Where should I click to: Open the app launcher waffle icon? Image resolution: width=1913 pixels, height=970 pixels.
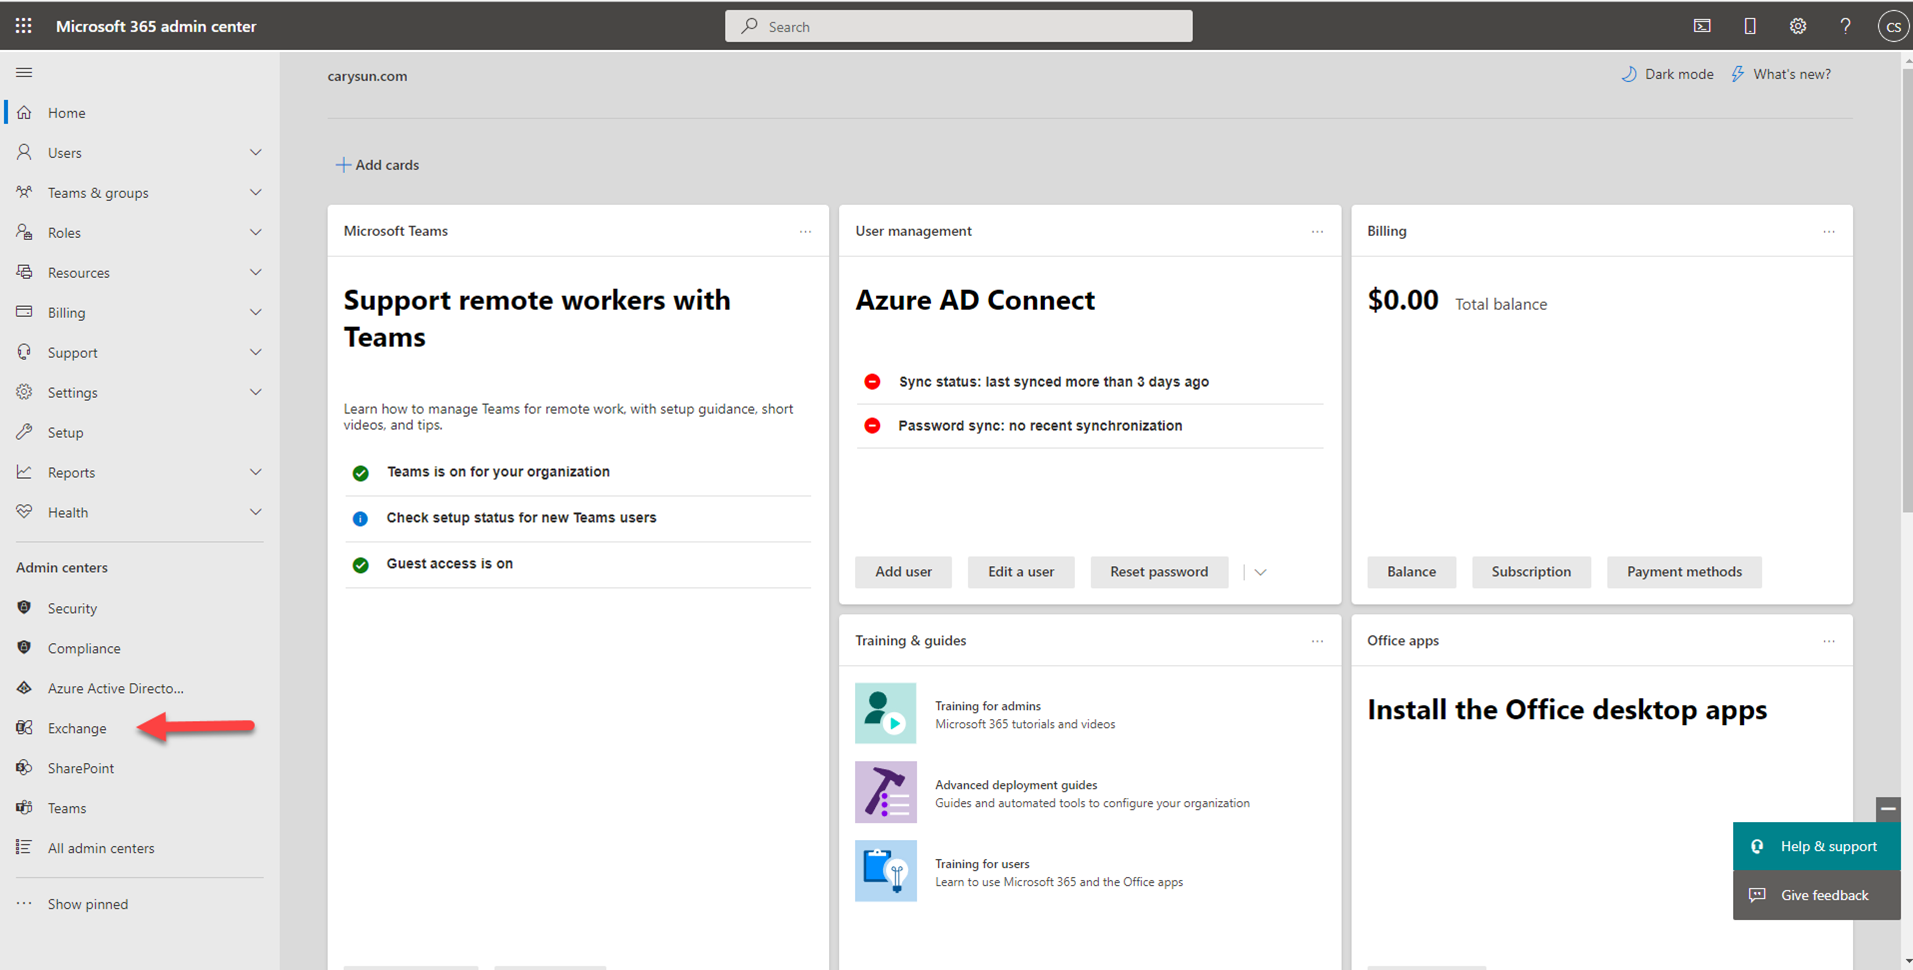(24, 26)
